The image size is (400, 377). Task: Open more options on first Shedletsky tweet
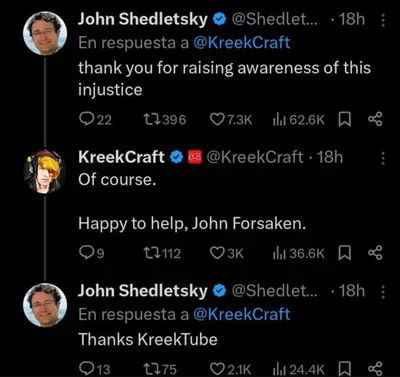pyautogui.click(x=383, y=20)
